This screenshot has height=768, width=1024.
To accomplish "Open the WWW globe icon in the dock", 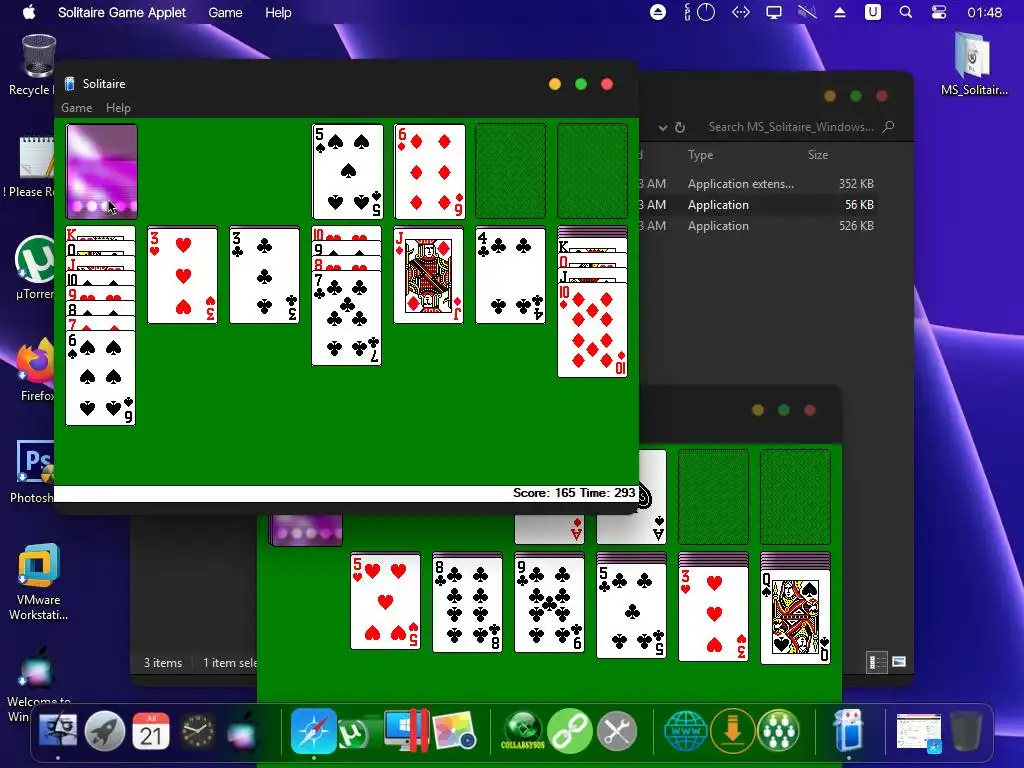I will [685, 731].
